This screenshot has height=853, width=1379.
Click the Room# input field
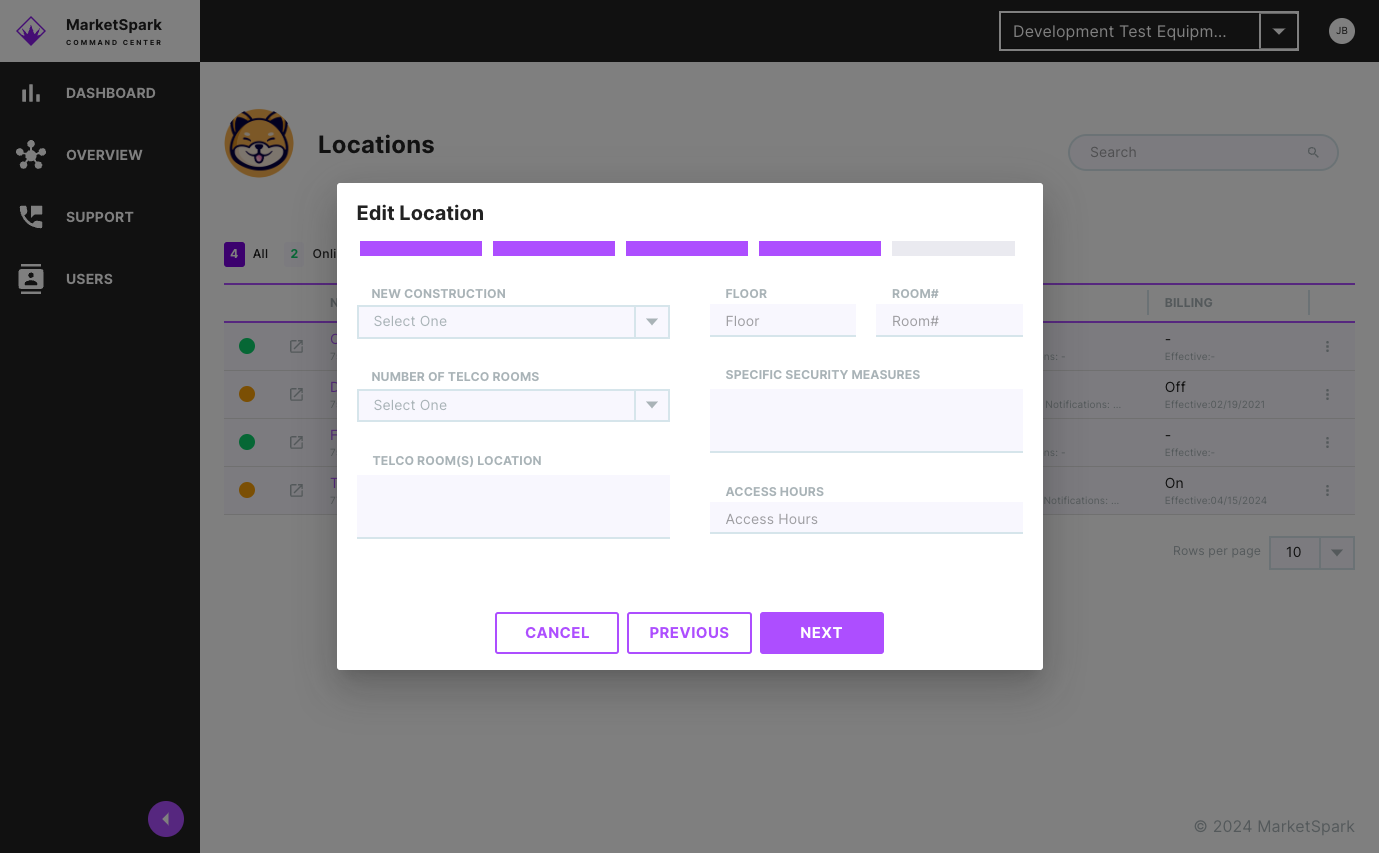(949, 321)
